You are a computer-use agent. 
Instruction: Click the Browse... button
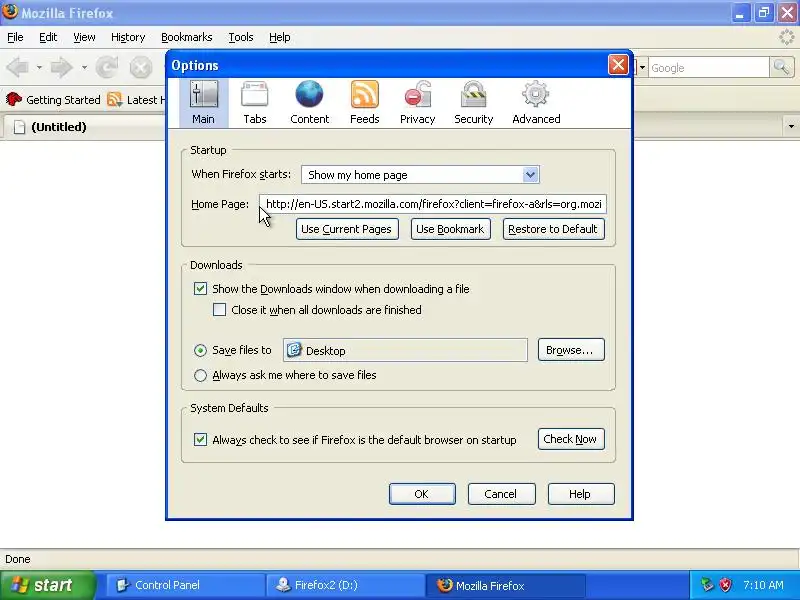coord(571,350)
